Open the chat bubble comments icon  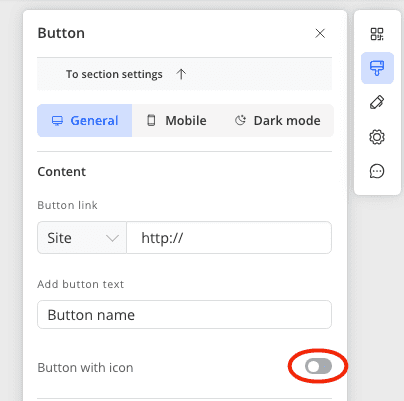tap(377, 171)
